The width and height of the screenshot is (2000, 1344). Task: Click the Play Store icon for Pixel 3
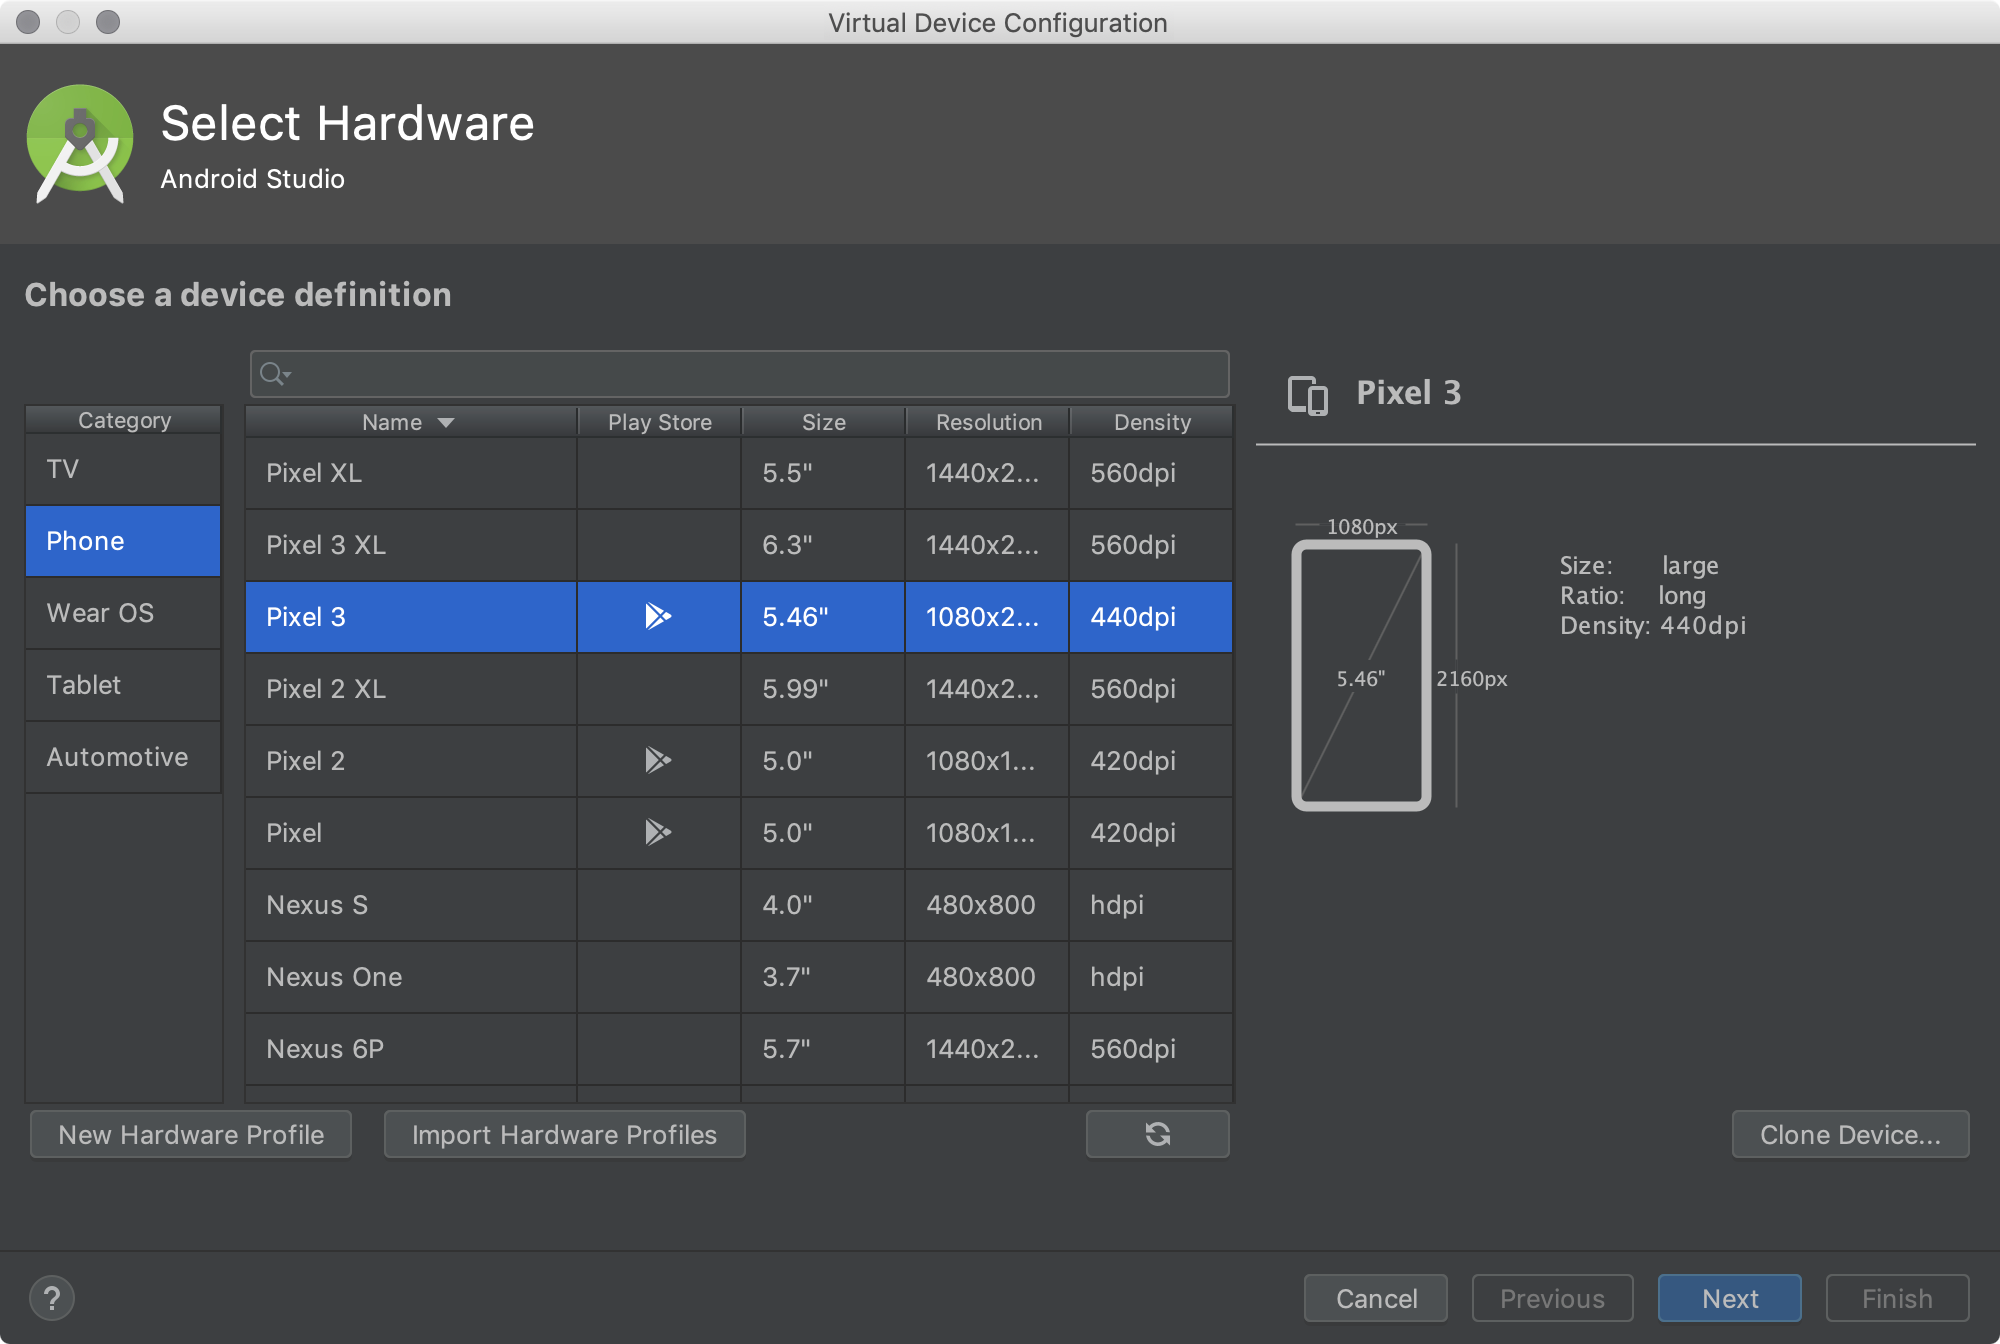point(657,616)
